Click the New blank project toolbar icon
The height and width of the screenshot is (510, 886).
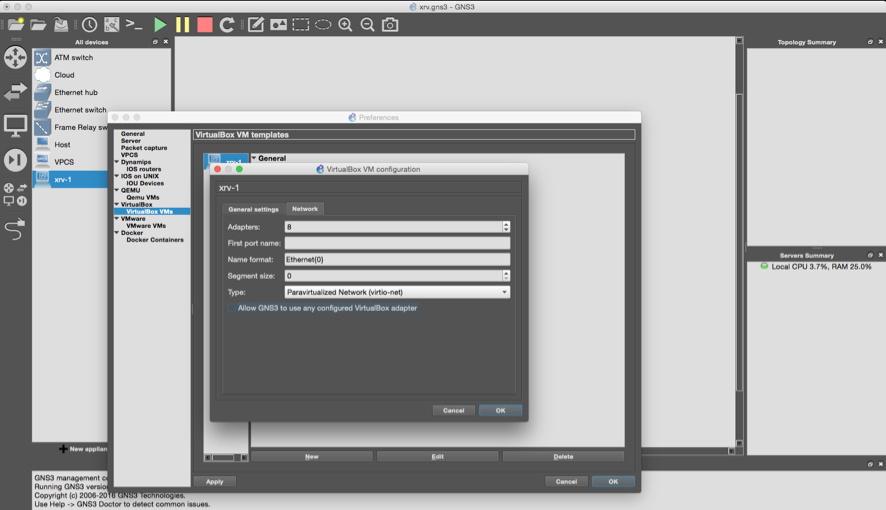coord(16,24)
